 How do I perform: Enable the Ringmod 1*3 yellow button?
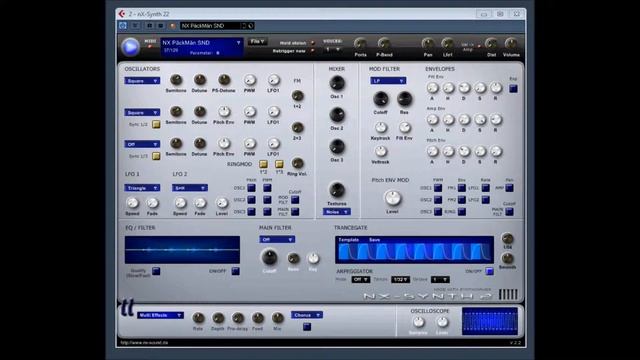click(x=279, y=164)
